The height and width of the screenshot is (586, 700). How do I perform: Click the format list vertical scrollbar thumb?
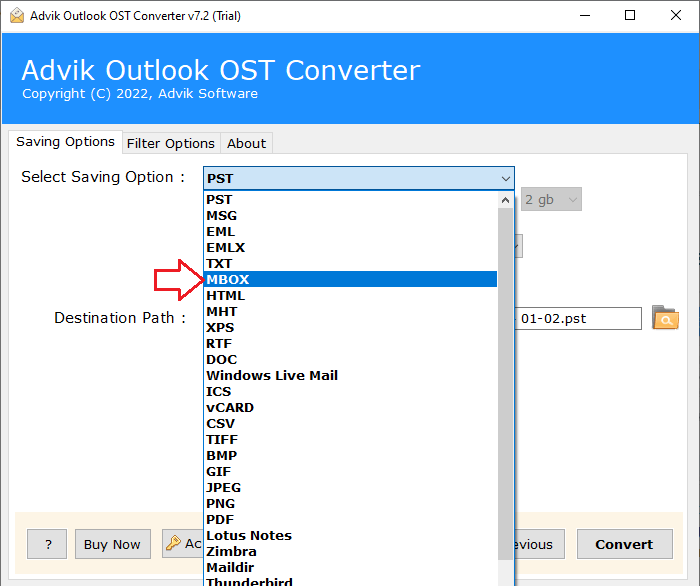505,384
